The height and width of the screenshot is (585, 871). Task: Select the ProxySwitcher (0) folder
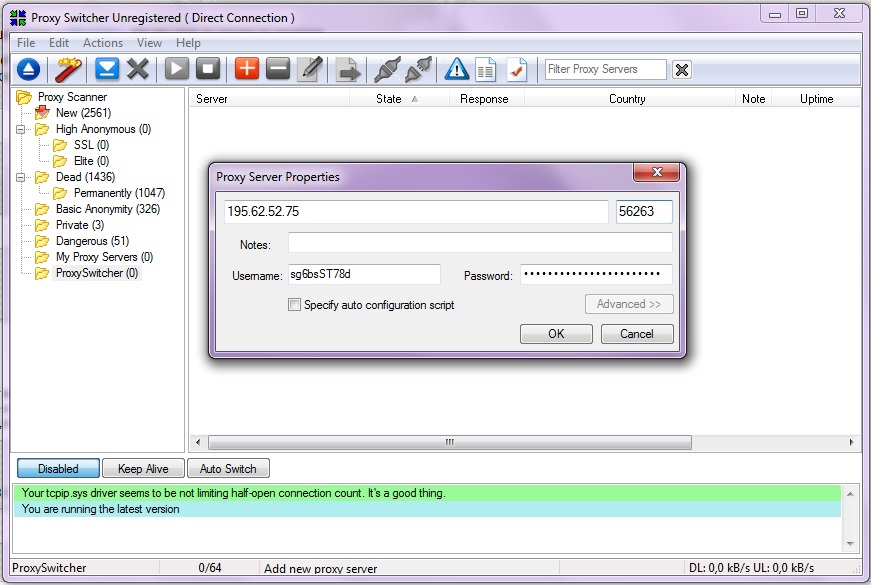(97, 273)
